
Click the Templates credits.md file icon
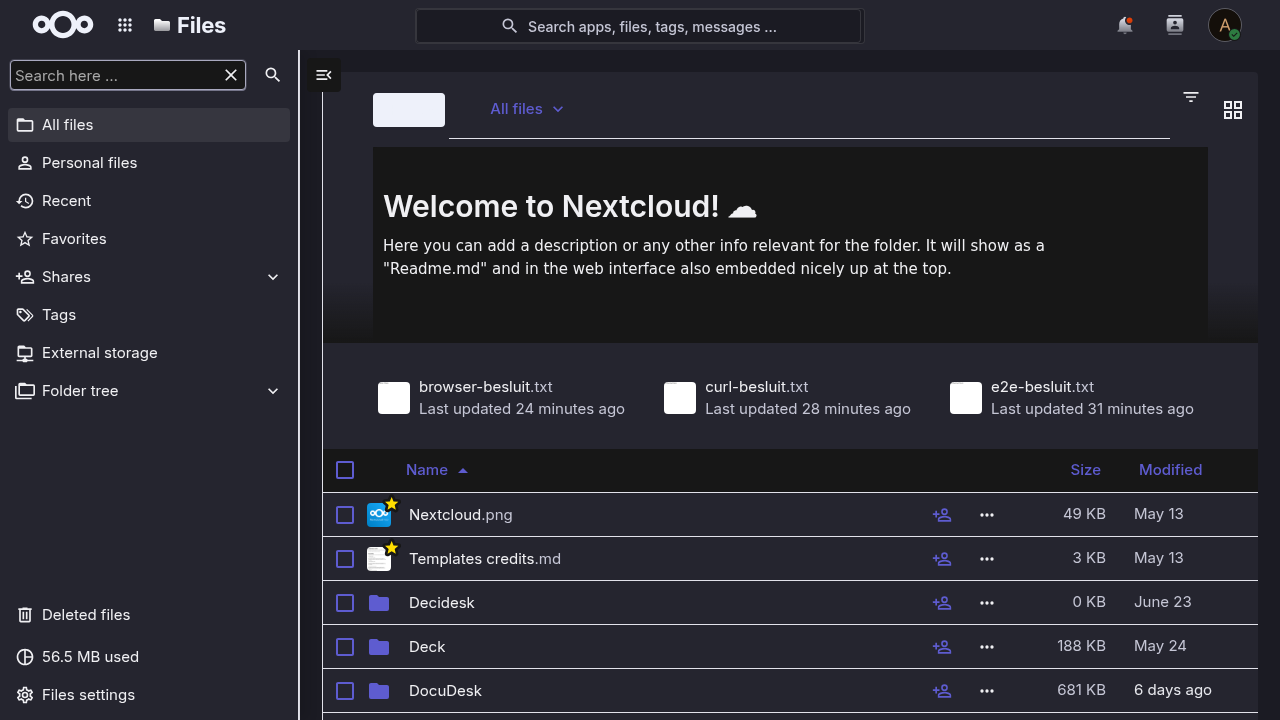coord(379,559)
